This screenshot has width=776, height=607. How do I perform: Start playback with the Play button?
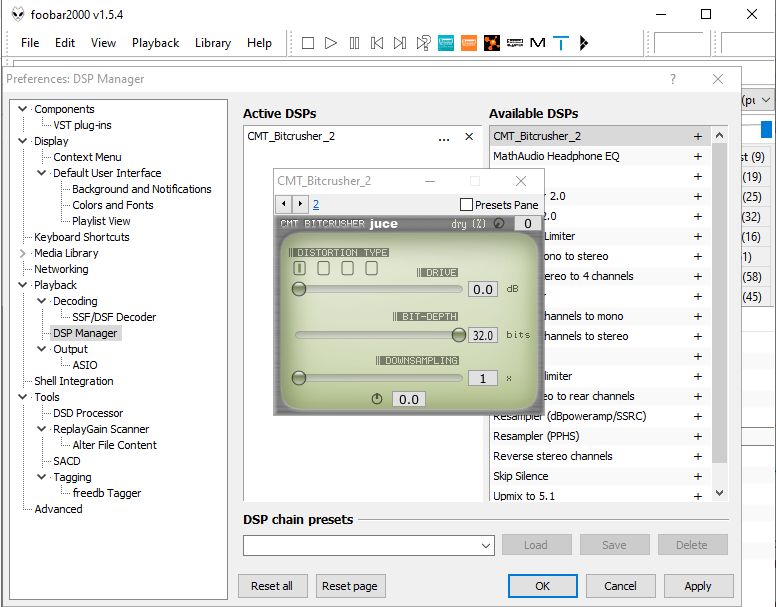(331, 43)
